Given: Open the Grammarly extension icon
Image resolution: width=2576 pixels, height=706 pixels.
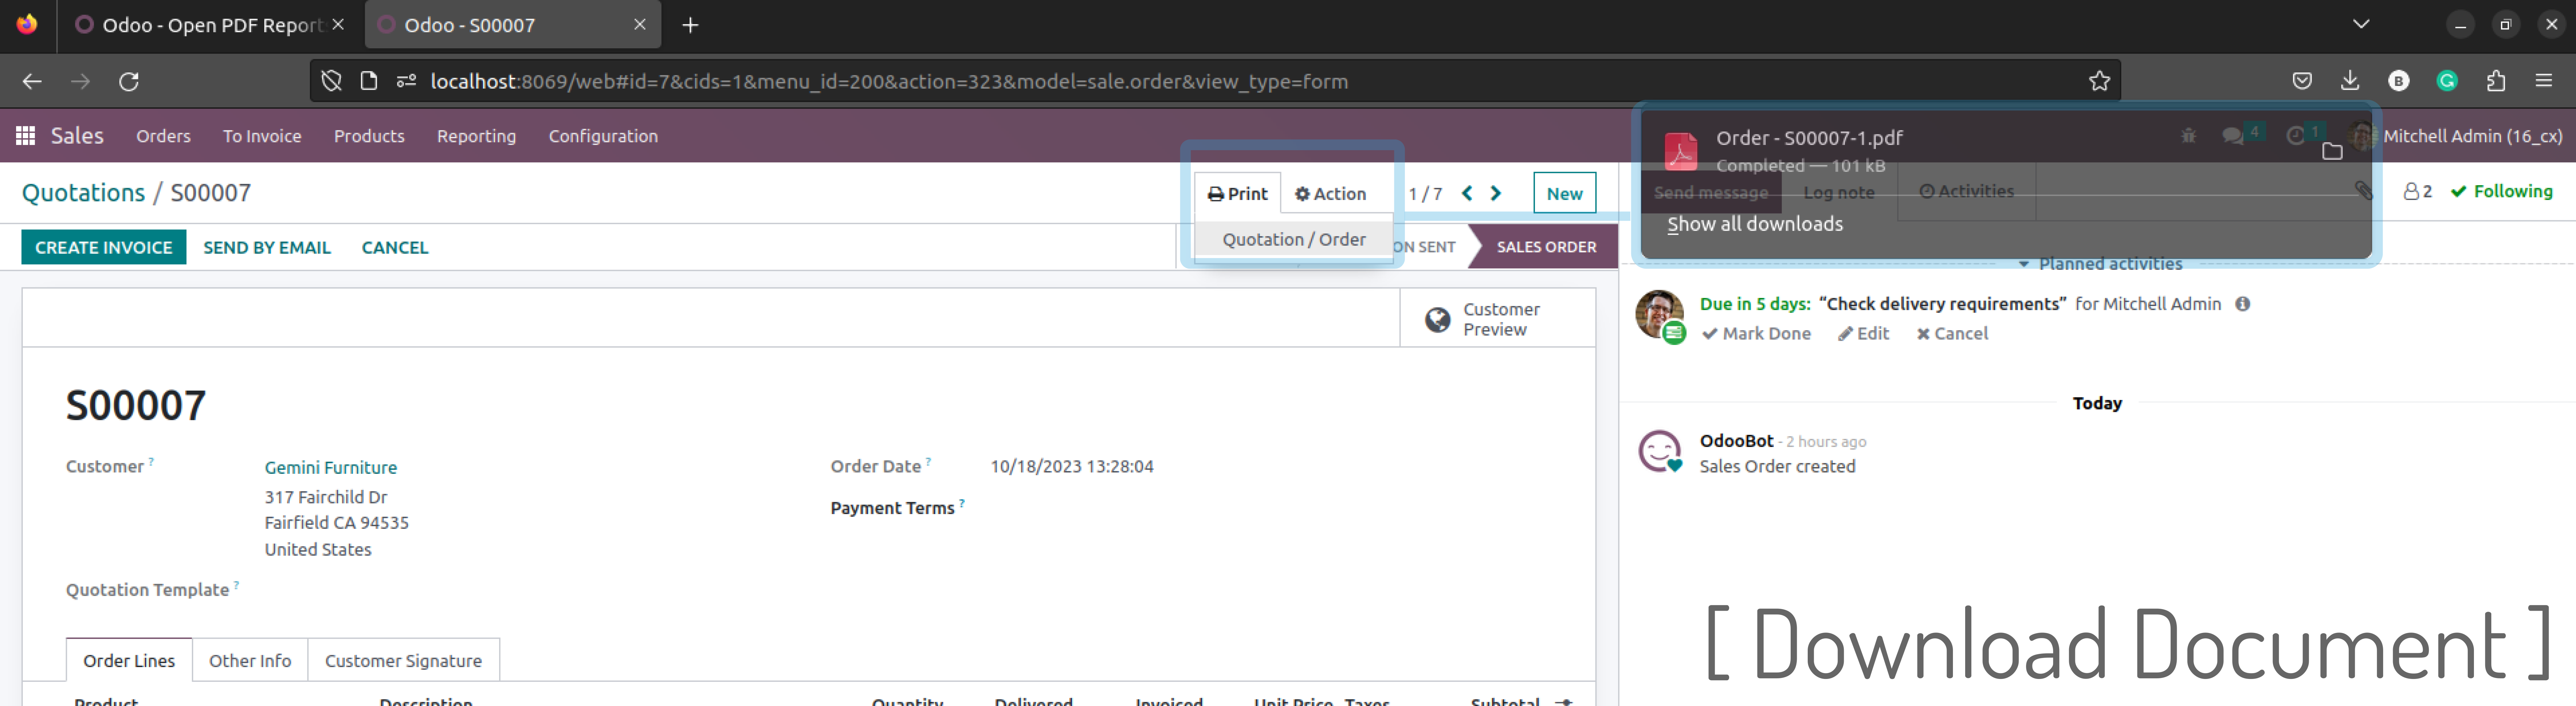Looking at the screenshot, I should [x=2447, y=81].
